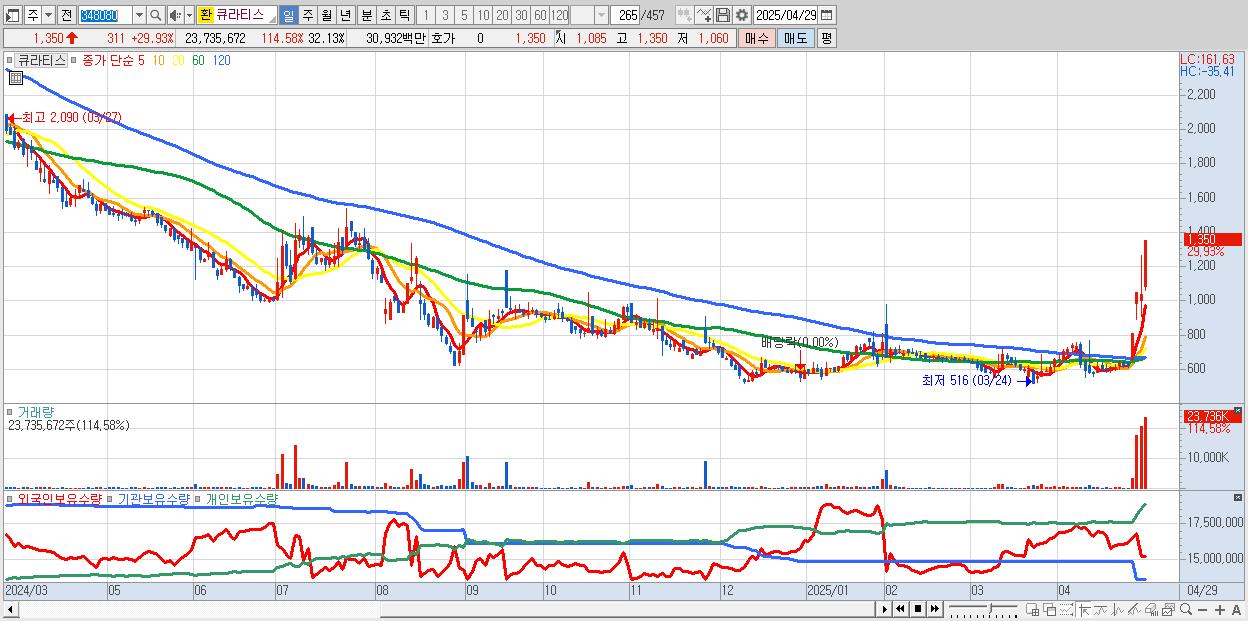Click the window-with-grid icon in bottom toolbar
Screen dimensions: 1248x621
[x=1032, y=610]
